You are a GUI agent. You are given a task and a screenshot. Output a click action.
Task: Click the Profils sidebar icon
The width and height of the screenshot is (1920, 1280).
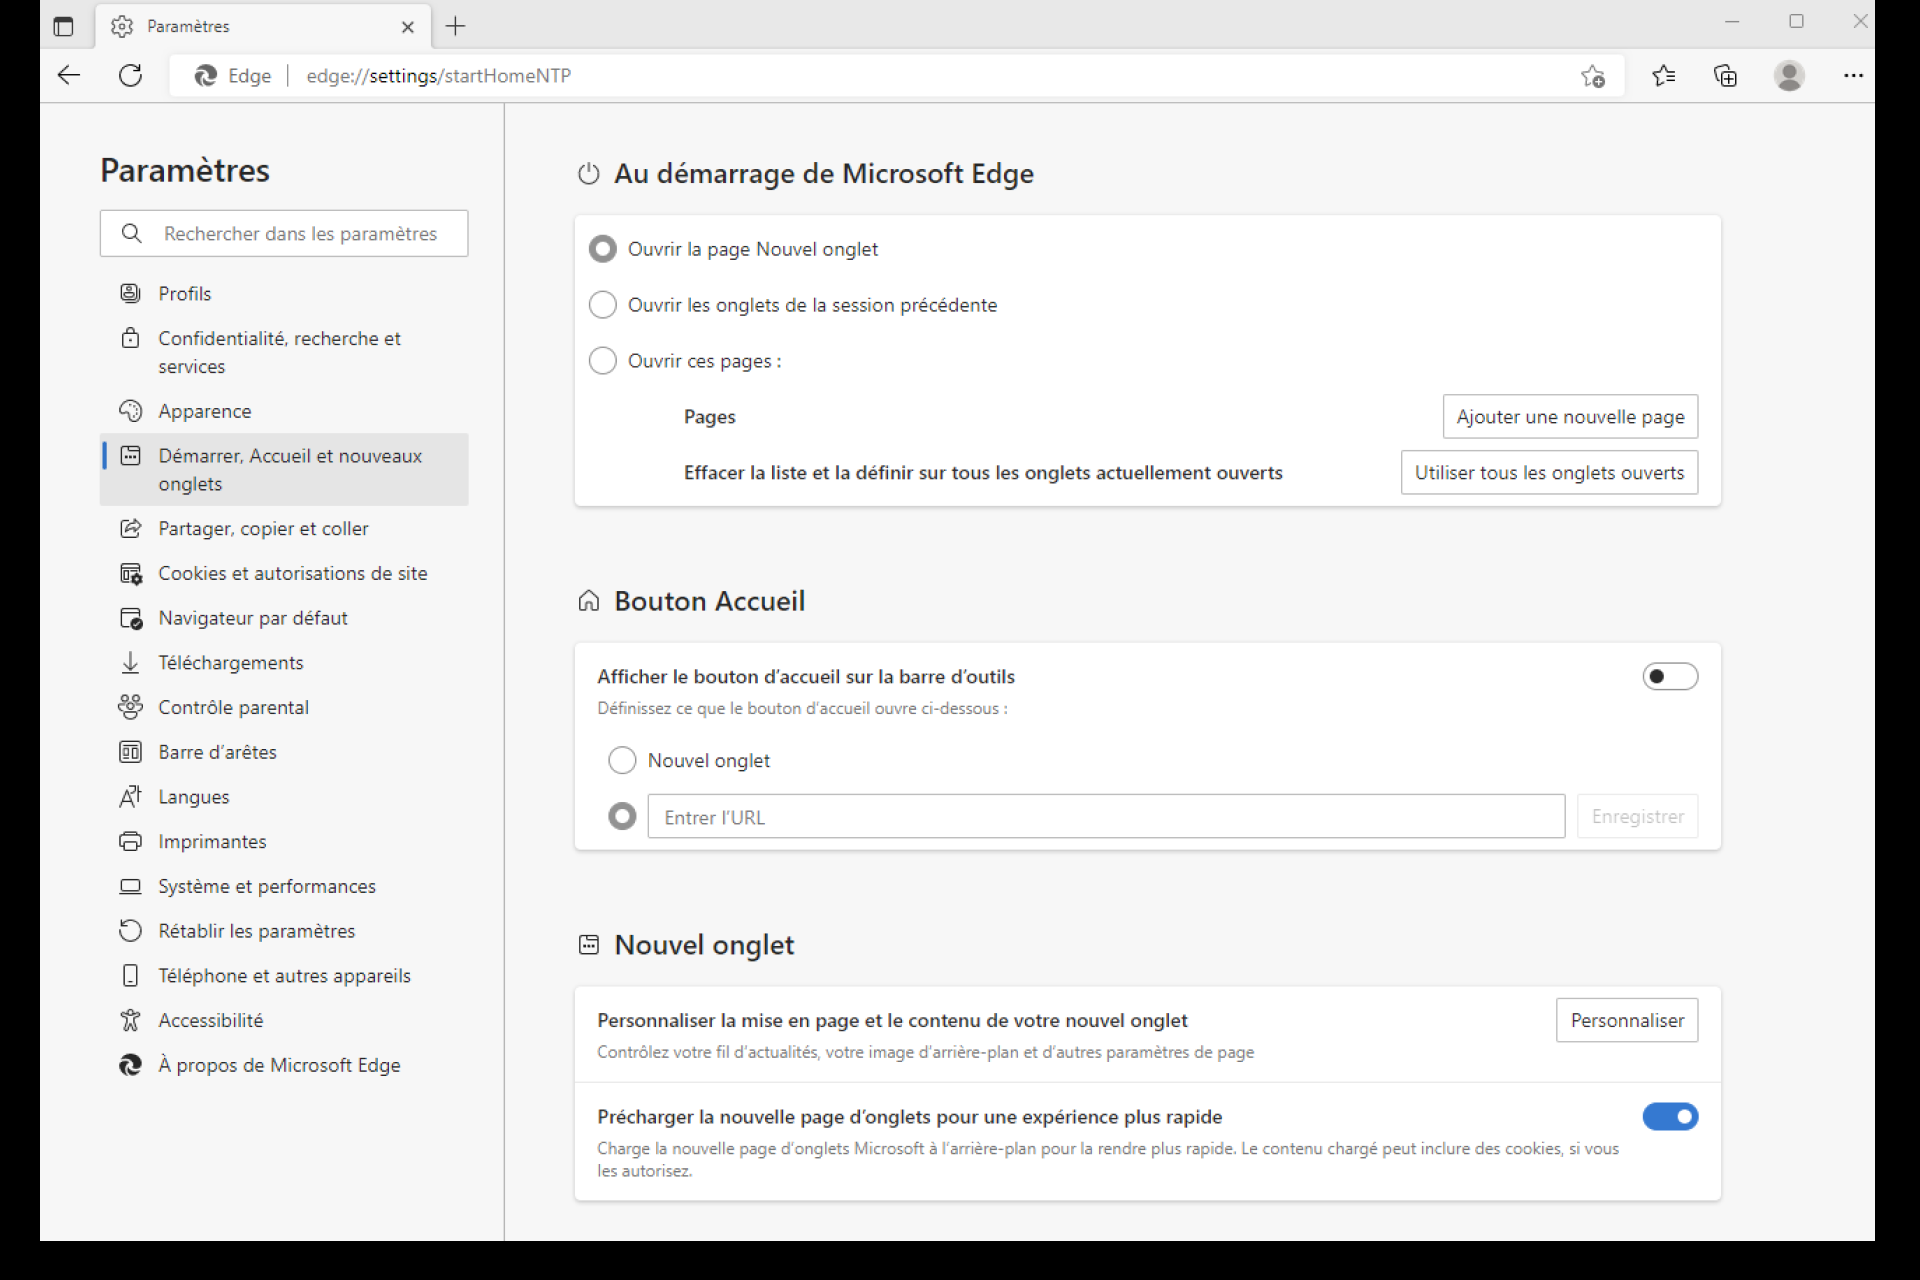tap(130, 293)
